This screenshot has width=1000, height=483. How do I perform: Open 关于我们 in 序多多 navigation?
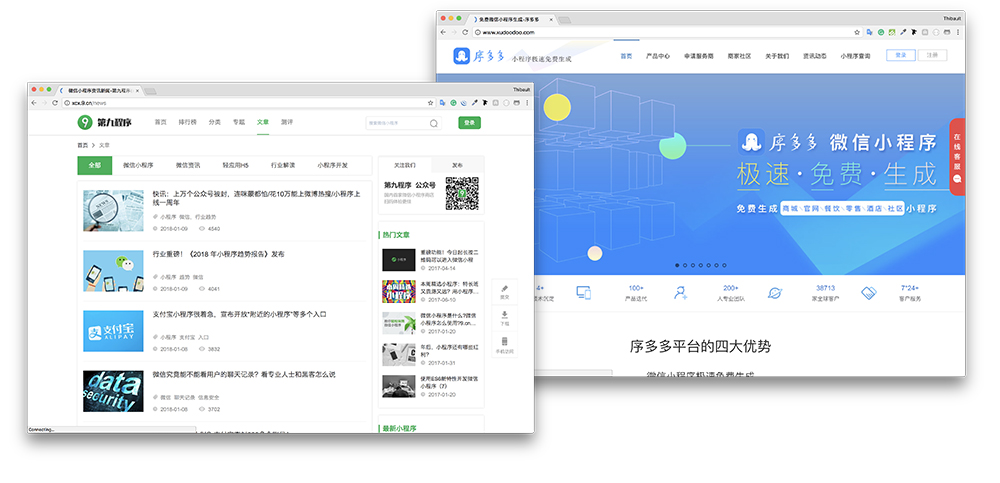pos(777,56)
